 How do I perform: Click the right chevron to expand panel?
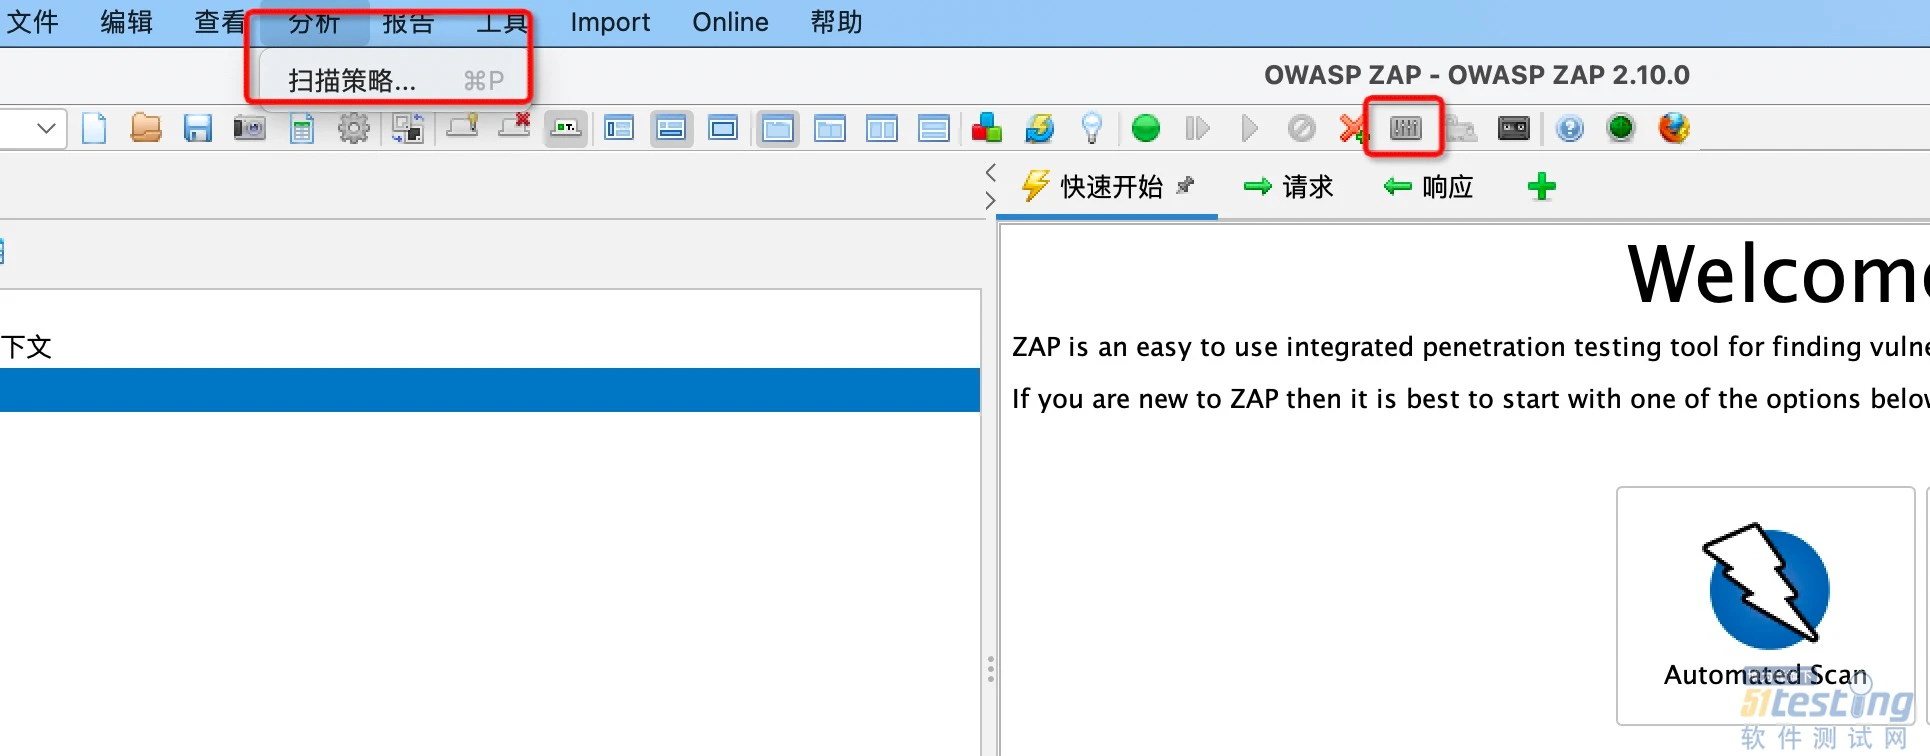click(991, 201)
